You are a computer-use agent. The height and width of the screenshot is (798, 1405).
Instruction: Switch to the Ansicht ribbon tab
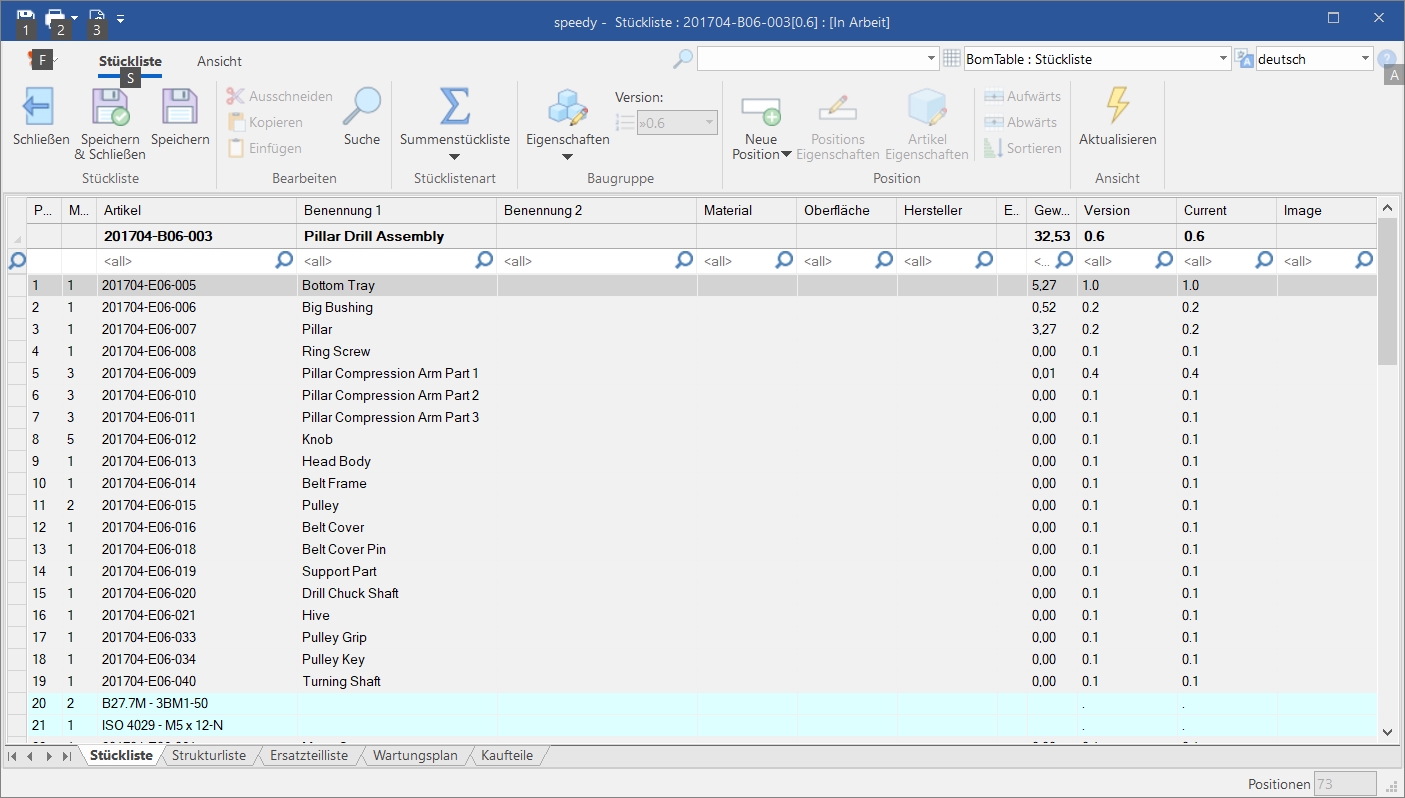(x=219, y=61)
